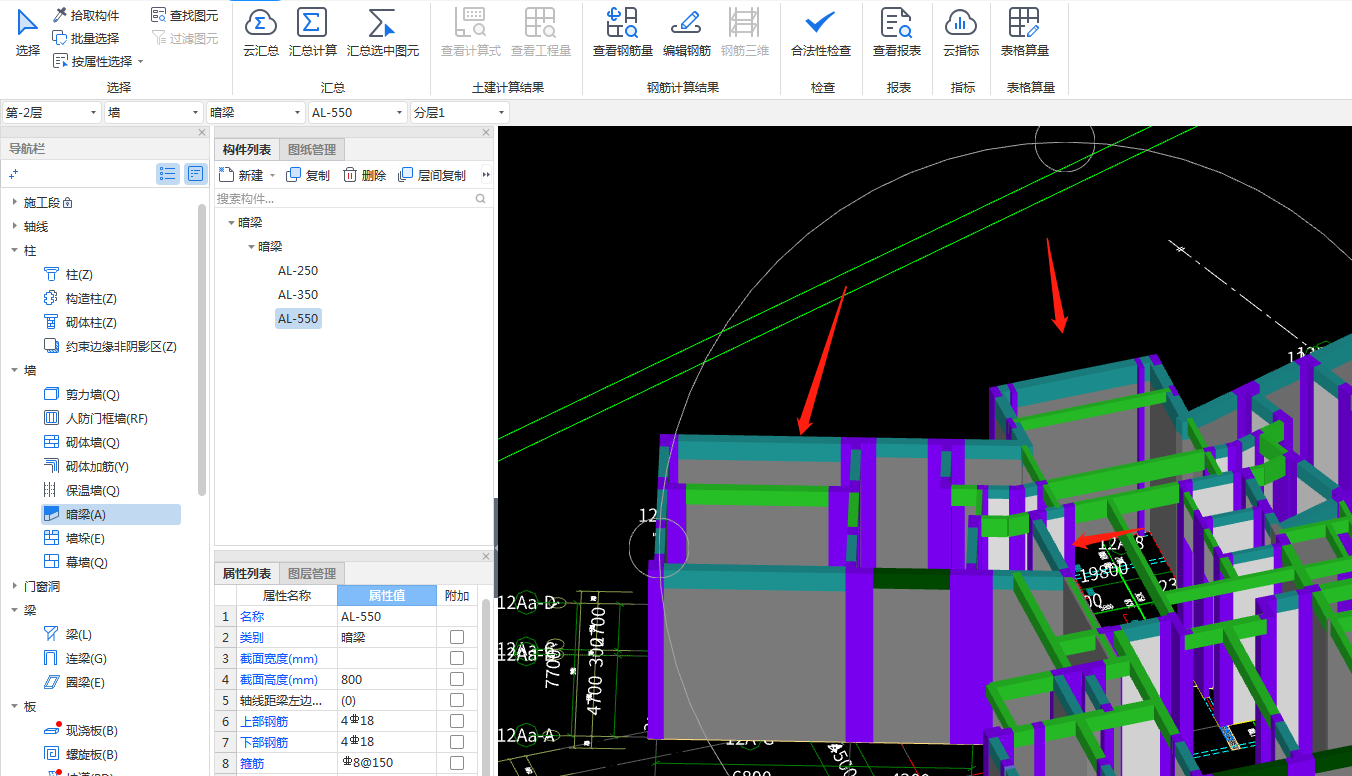The image size is (1352, 776).
Task: Tick 附加 checkbox for 上部钢筋 row
Action: [x=457, y=721]
